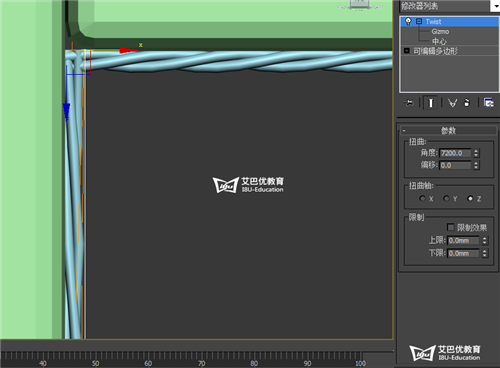This screenshot has height=368, width=500.
Task: Click the blue Z-axis gizmo arrow
Action: (x=66, y=112)
